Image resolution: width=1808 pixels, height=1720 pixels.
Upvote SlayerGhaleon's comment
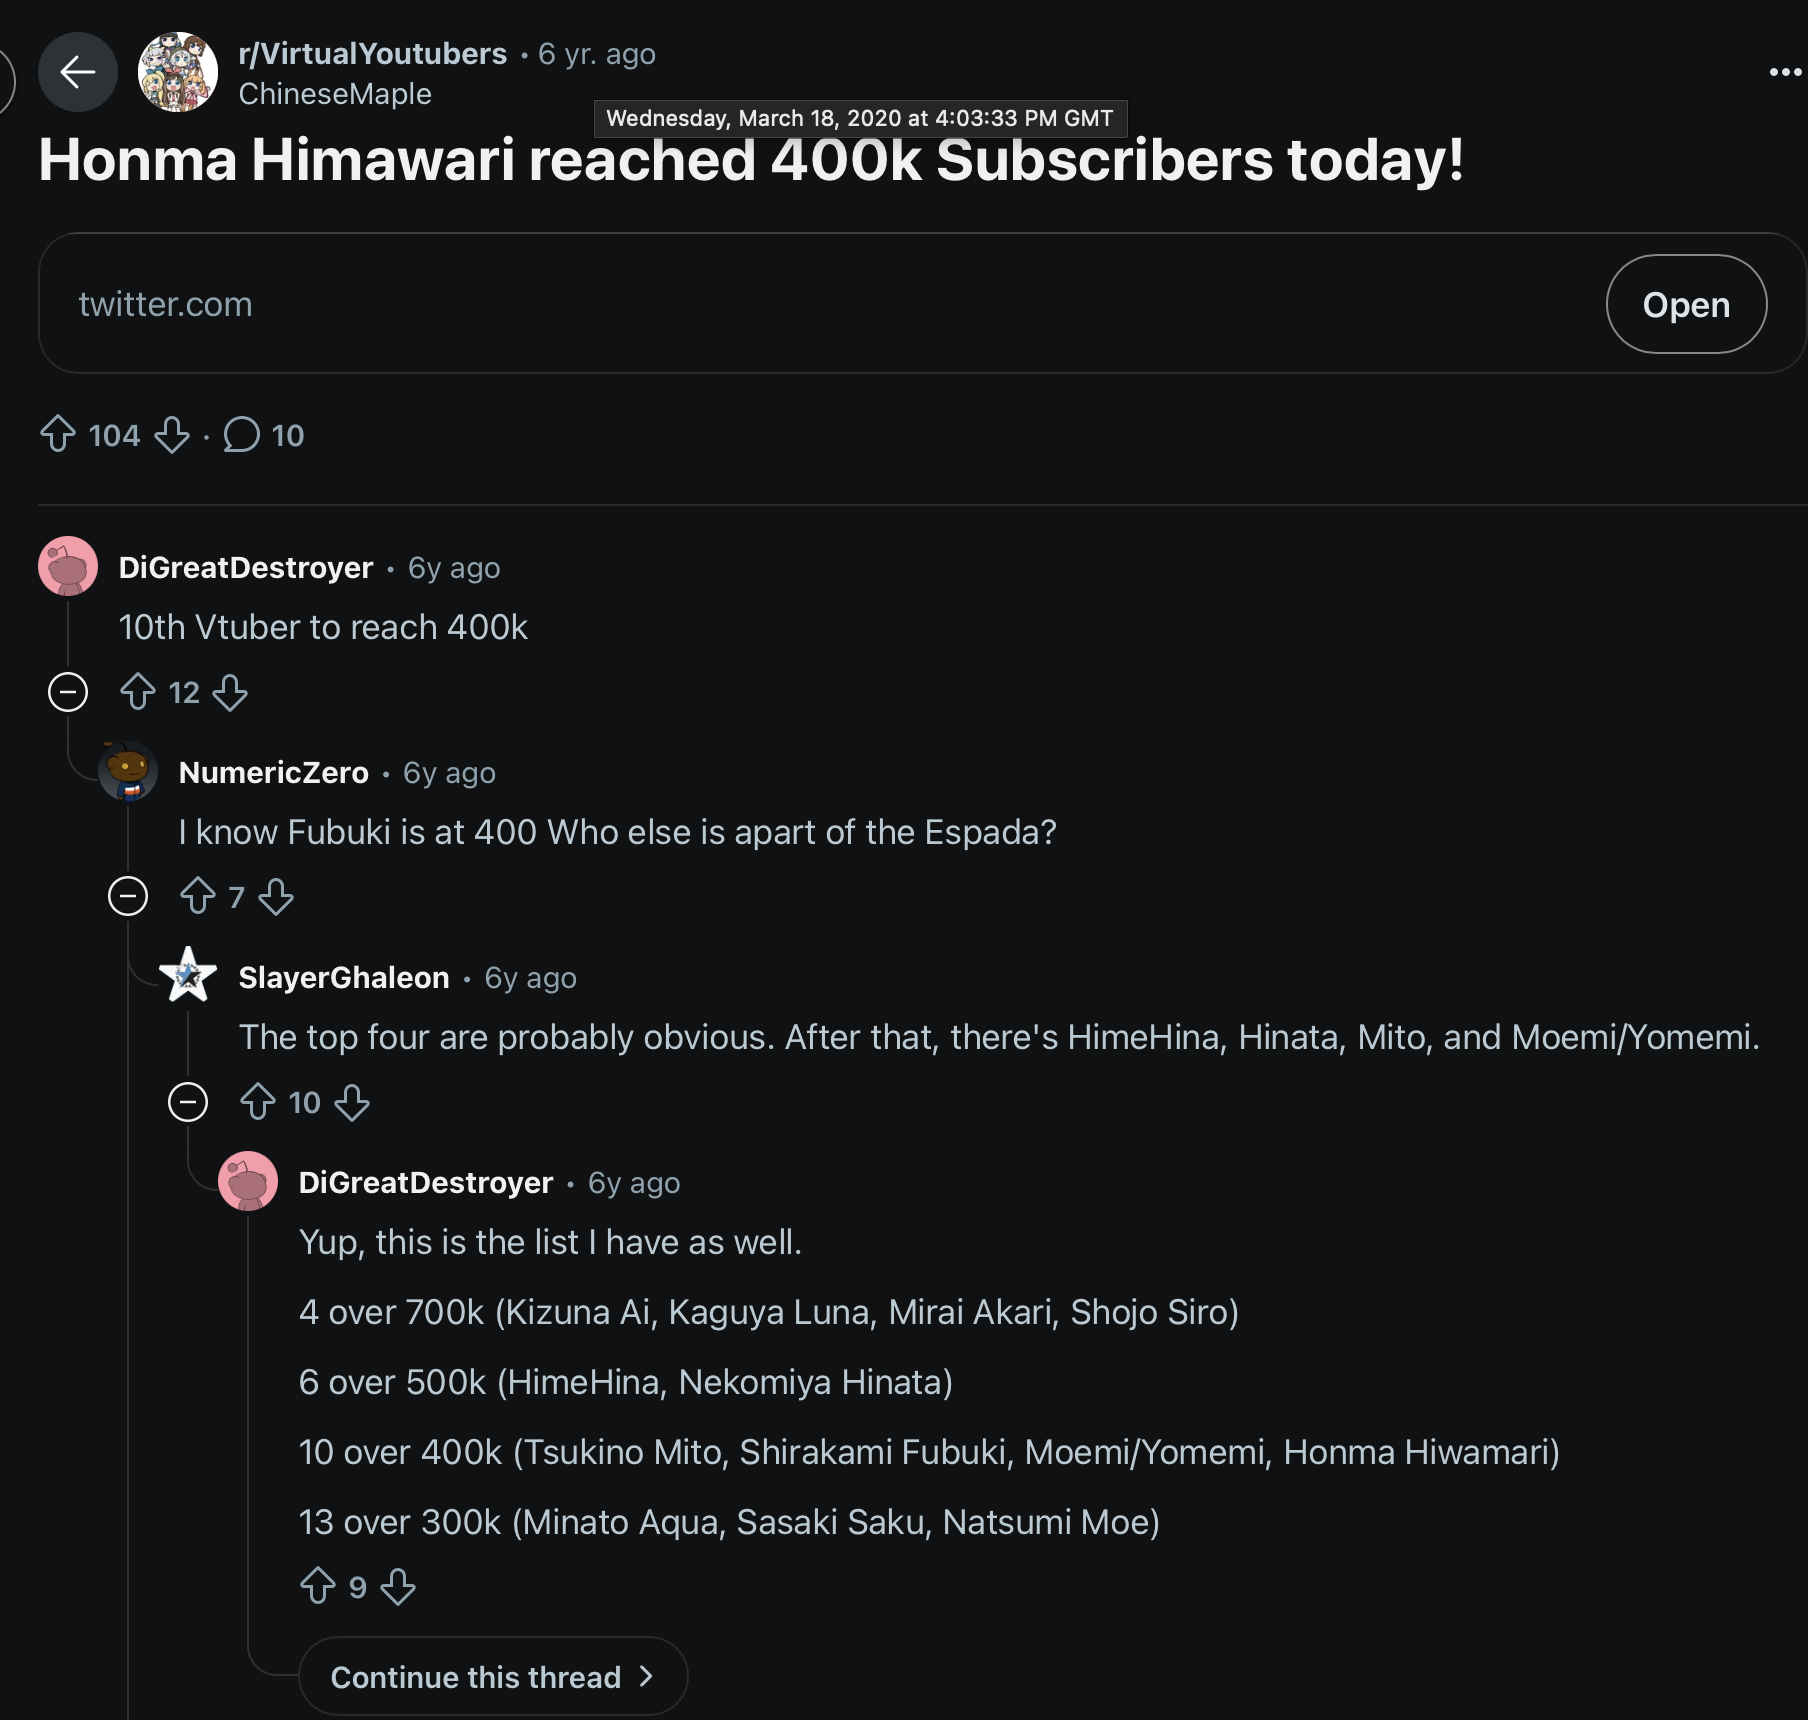click(x=258, y=1102)
